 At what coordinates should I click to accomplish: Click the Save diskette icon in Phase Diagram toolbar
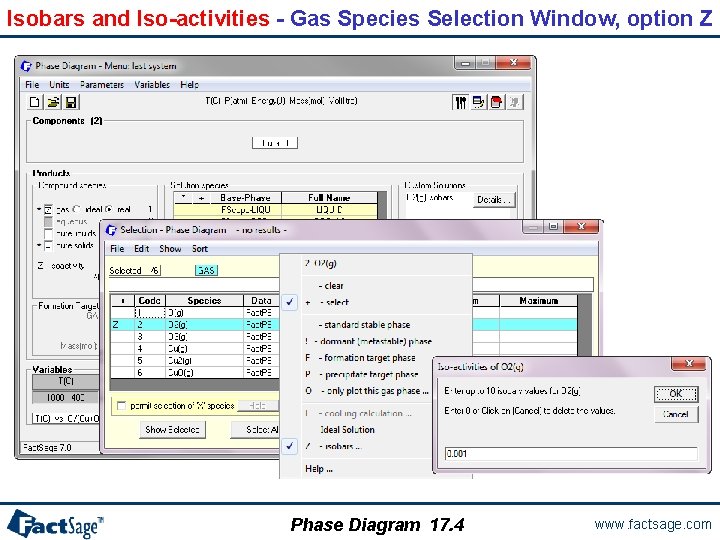tap(71, 102)
